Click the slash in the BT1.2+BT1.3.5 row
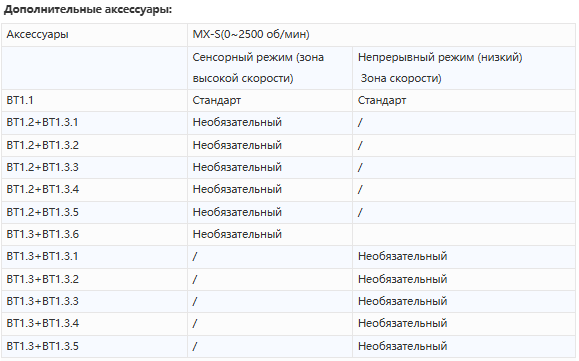This screenshot has width=579, height=361. (360, 213)
